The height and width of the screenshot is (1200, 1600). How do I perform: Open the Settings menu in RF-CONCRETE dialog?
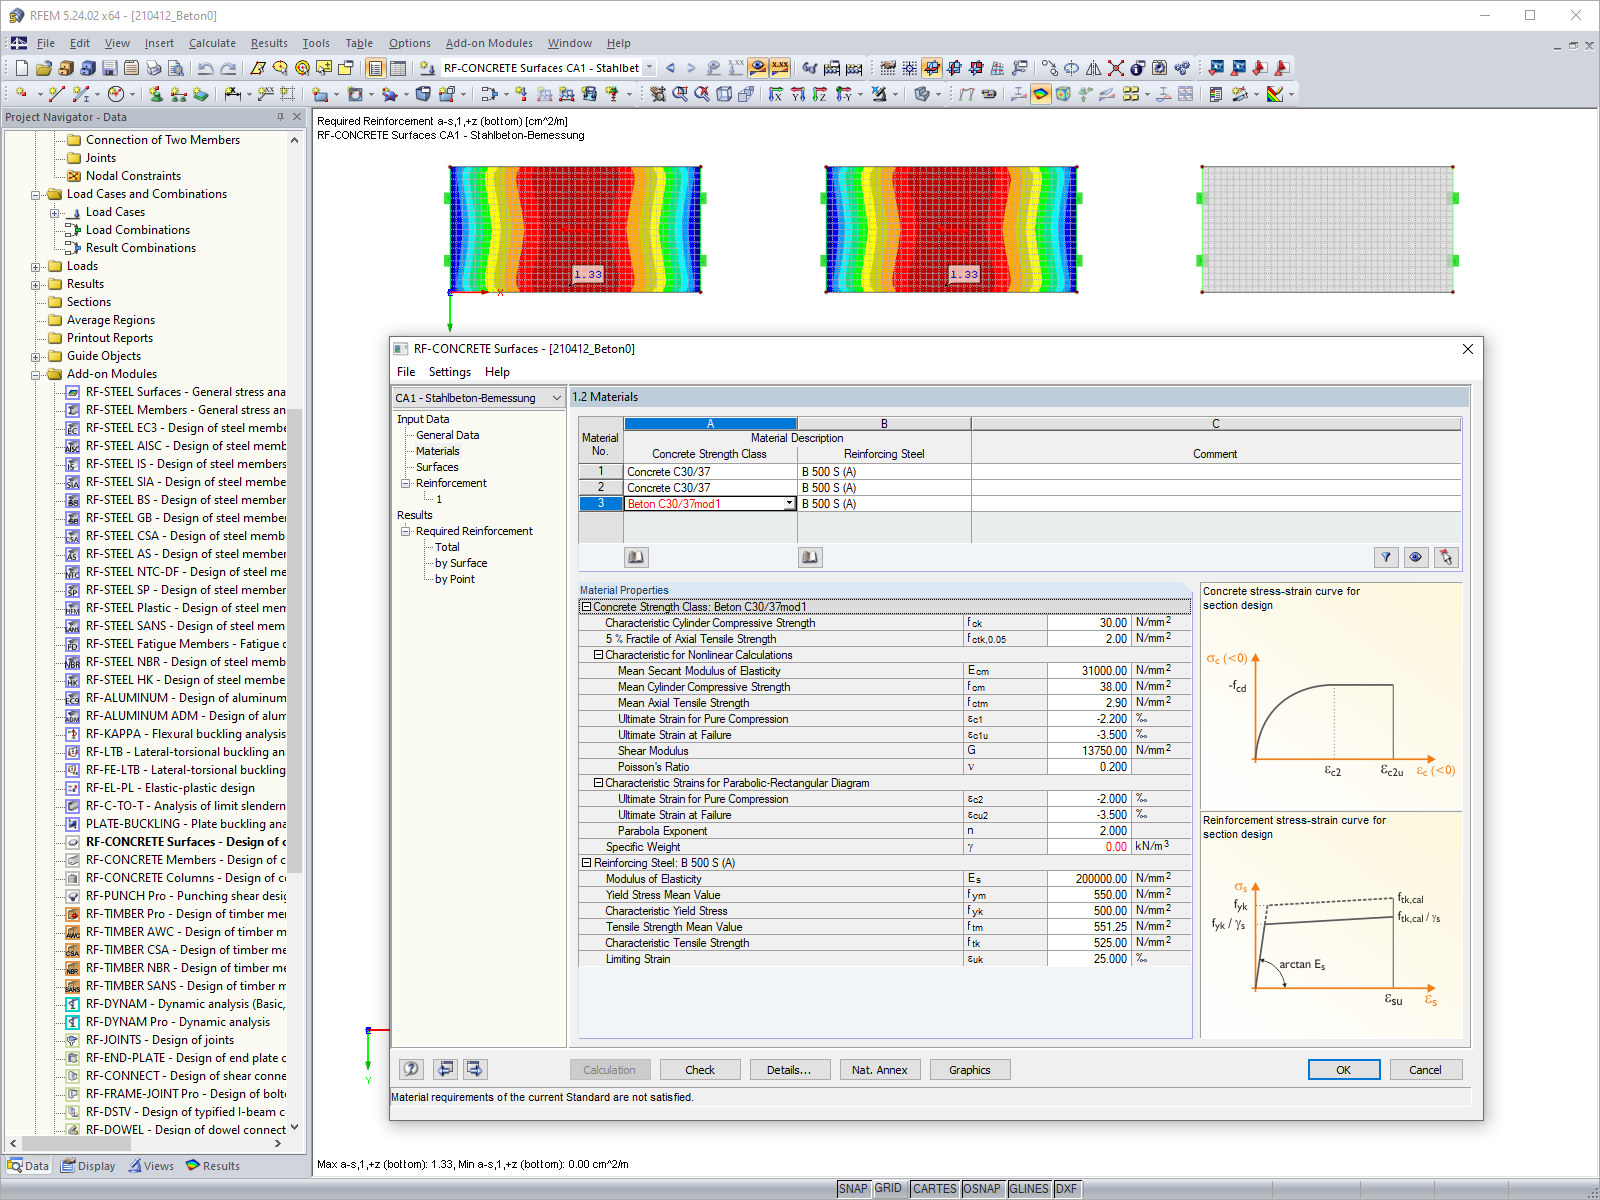[x=449, y=371]
